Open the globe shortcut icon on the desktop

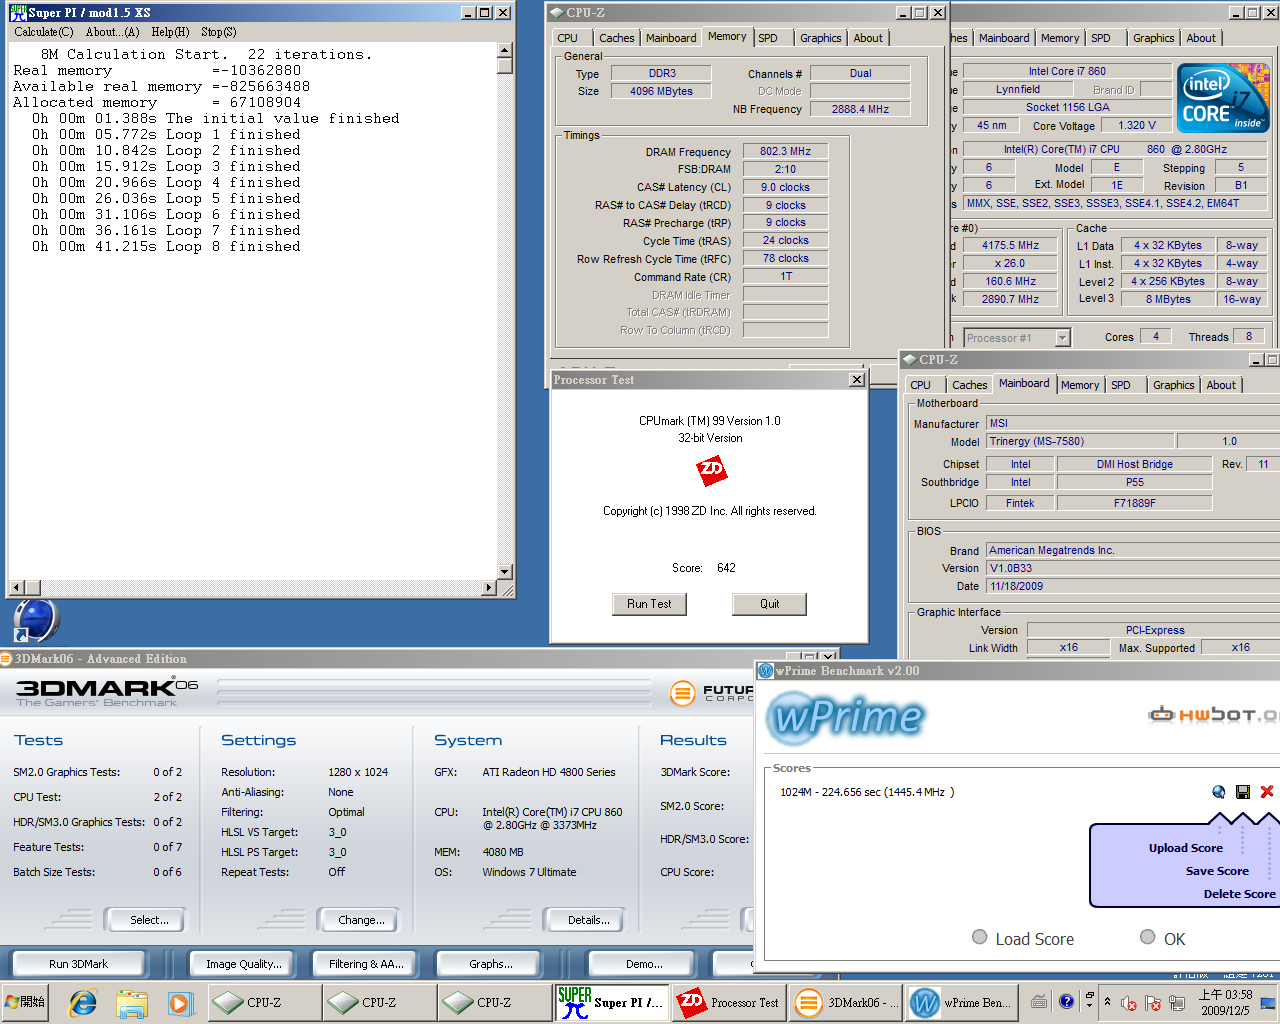tap(37, 620)
